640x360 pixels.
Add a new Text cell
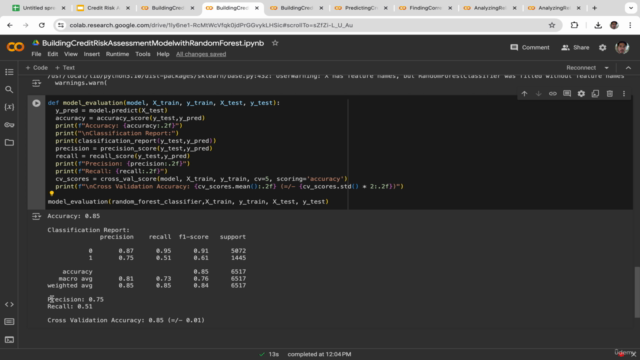point(65,68)
